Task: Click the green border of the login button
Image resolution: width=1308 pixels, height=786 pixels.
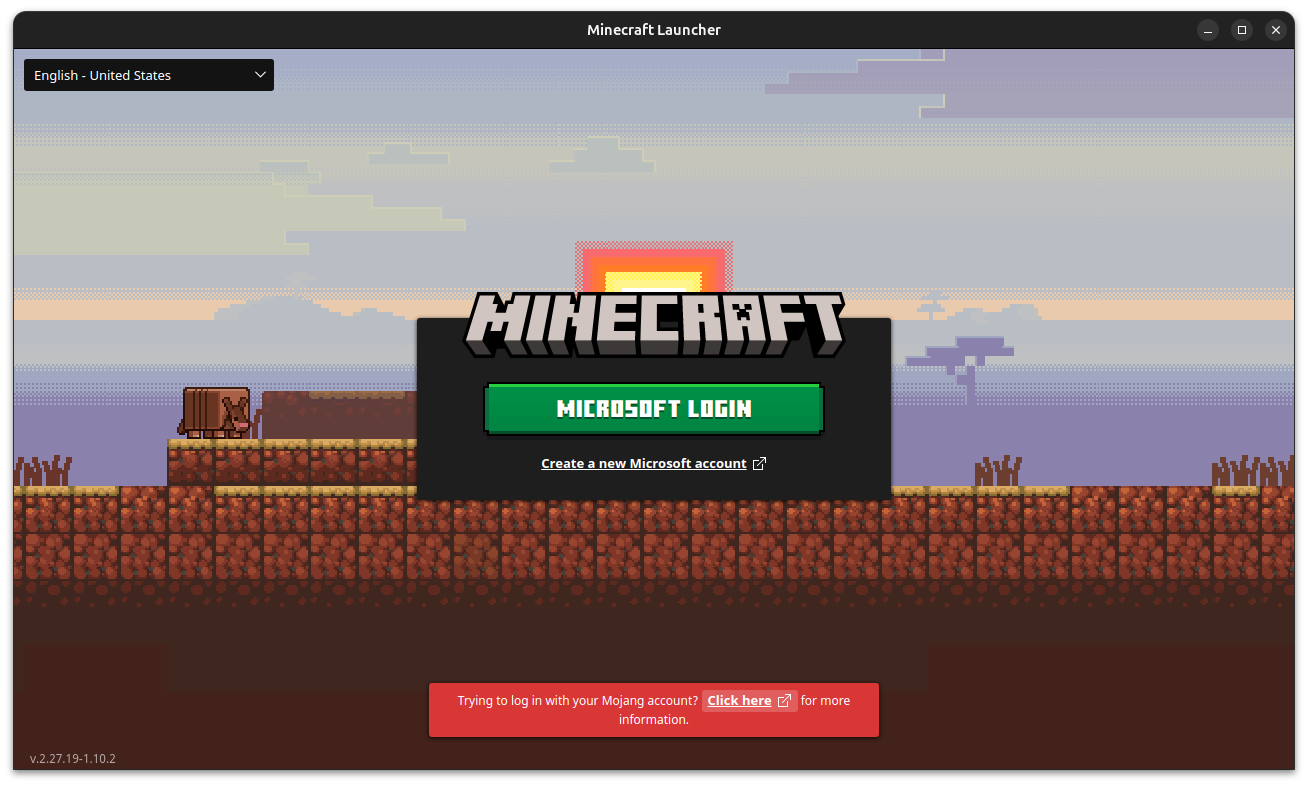Action: click(654, 387)
